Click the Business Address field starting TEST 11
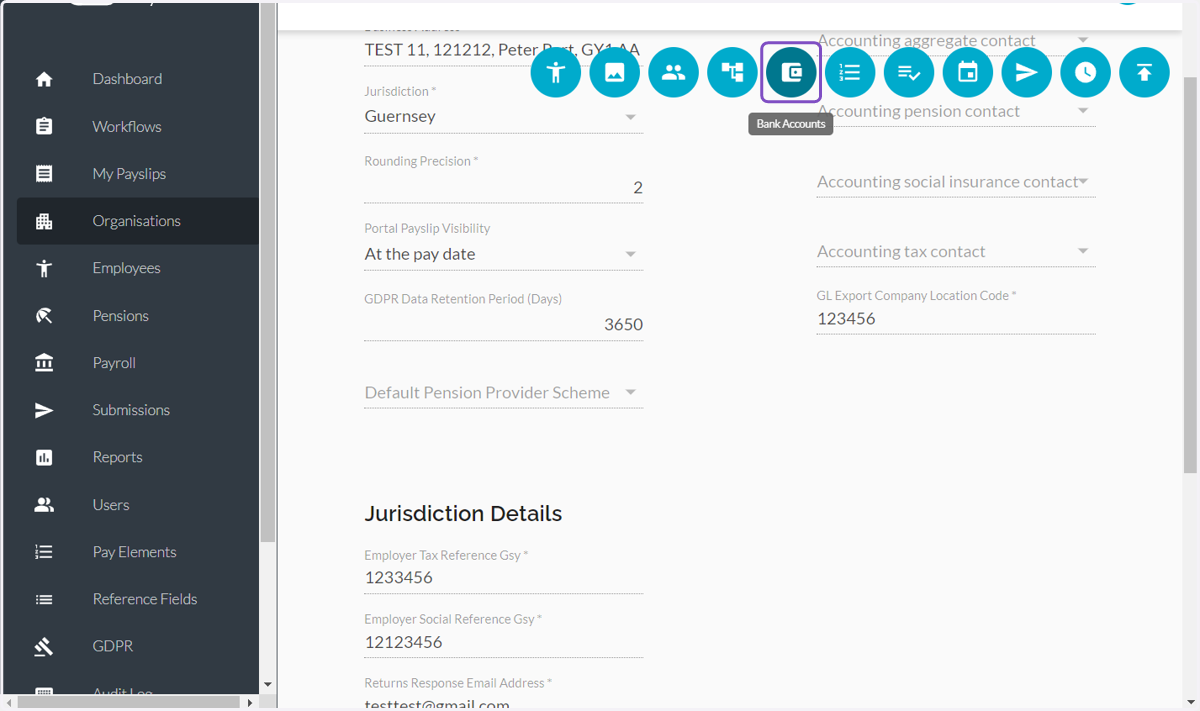Screen dimensions: 1200x711 point(503,50)
